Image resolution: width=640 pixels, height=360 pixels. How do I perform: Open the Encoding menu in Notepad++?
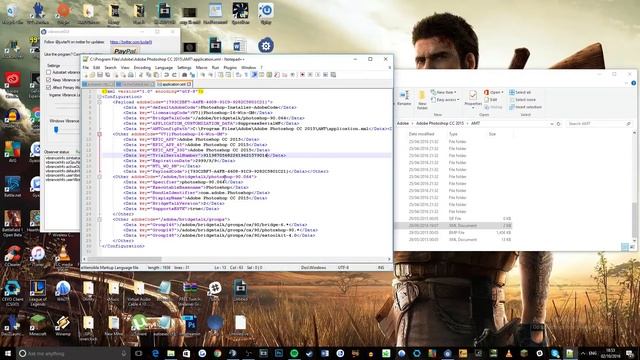(142, 67)
